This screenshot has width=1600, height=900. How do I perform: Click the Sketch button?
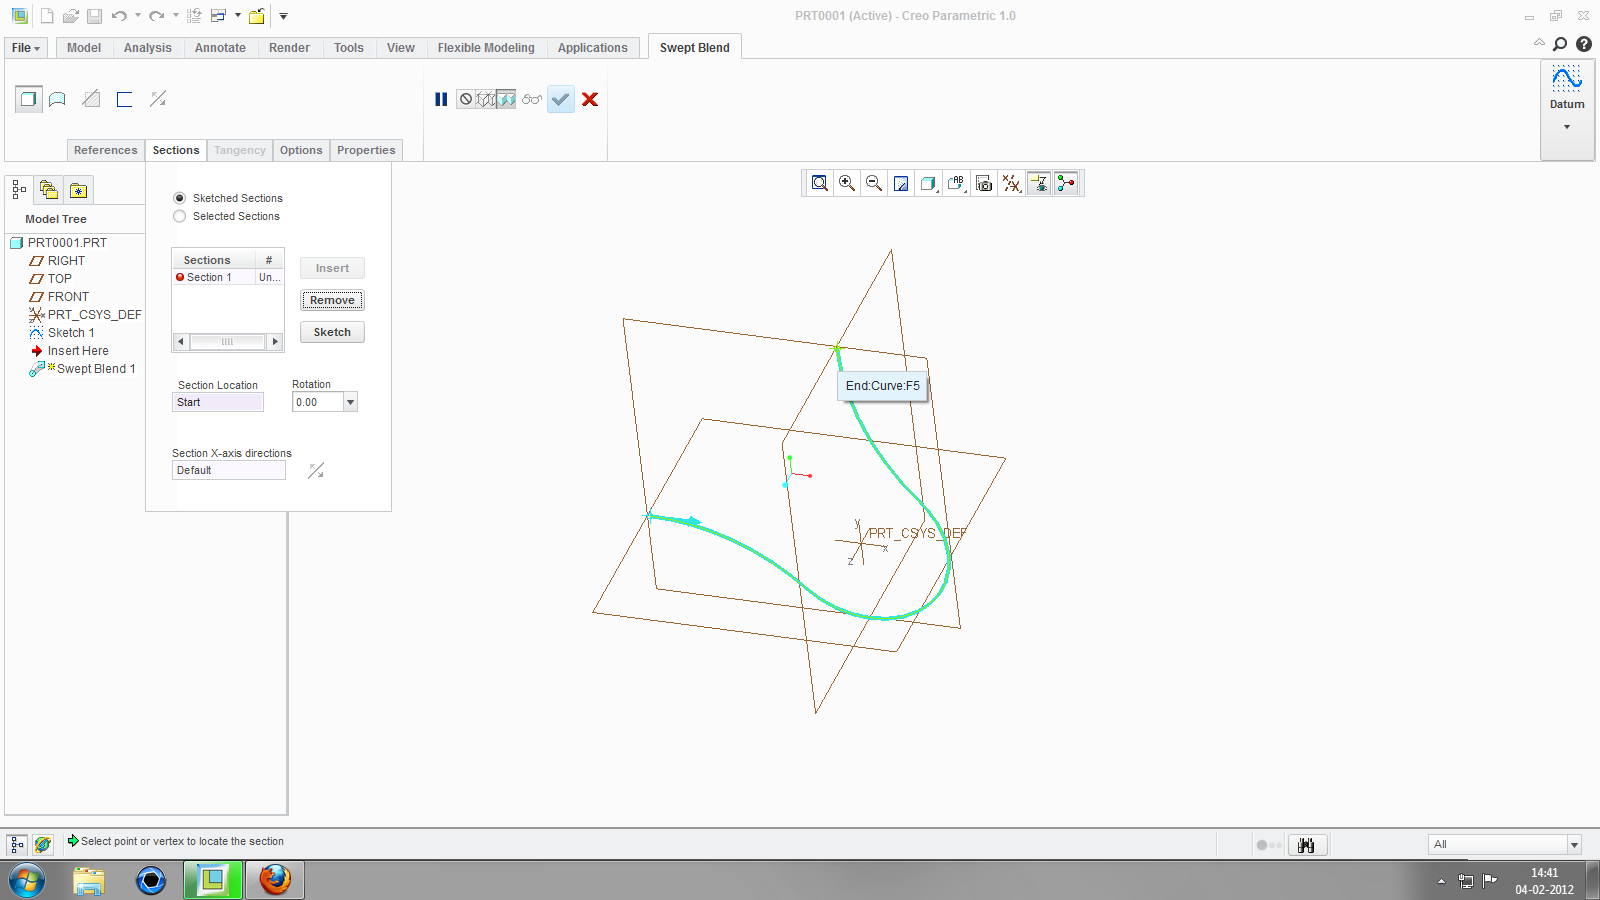(332, 332)
